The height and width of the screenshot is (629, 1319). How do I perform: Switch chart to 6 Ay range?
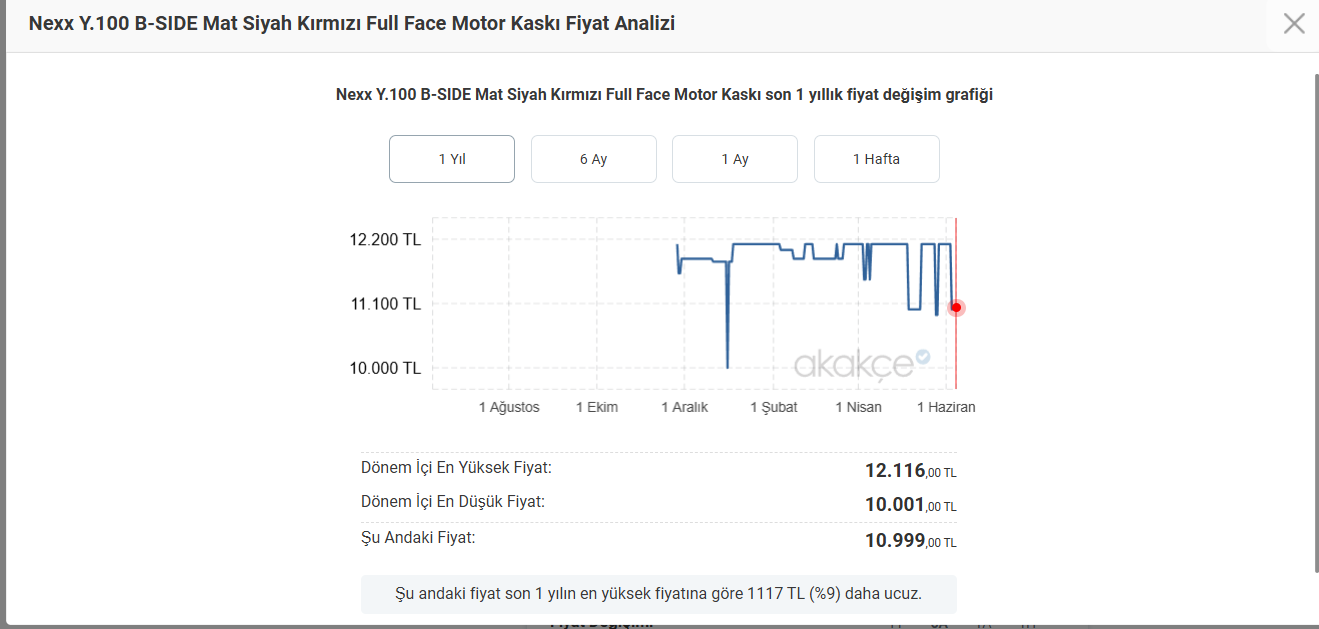594,159
